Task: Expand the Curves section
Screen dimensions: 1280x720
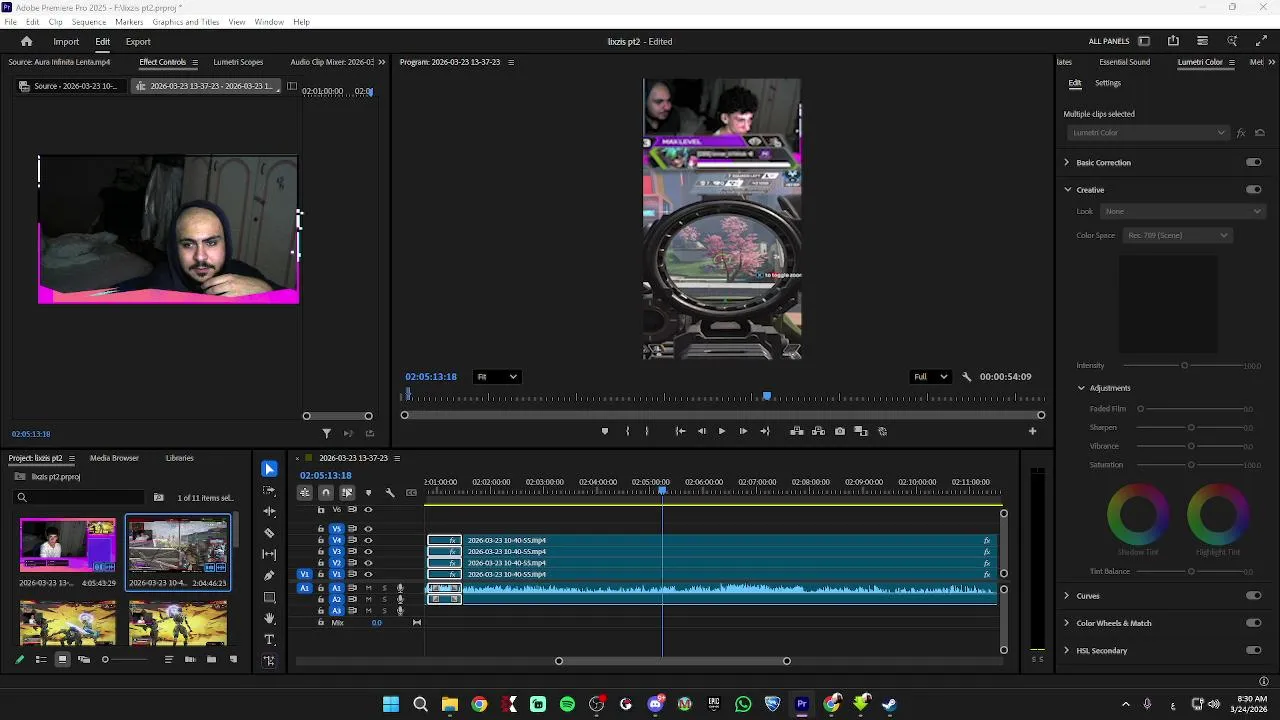Action: point(1066,595)
